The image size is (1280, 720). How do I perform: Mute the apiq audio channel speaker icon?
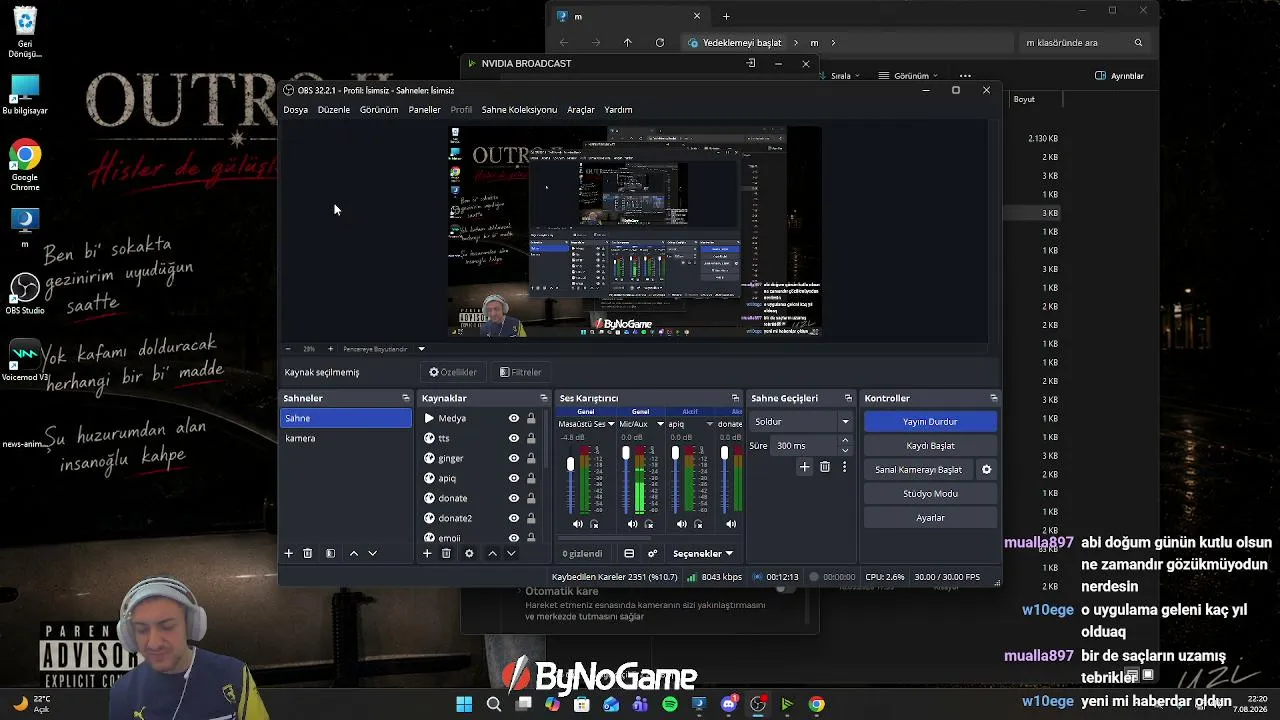tap(682, 524)
